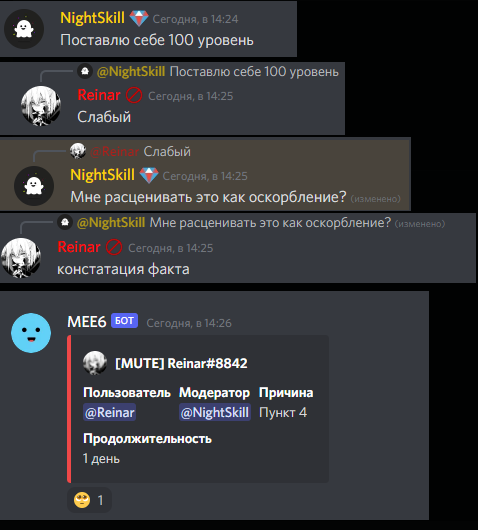Open the MEE6 bot avatar
This screenshot has width=478, height=530.
coord(31,333)
